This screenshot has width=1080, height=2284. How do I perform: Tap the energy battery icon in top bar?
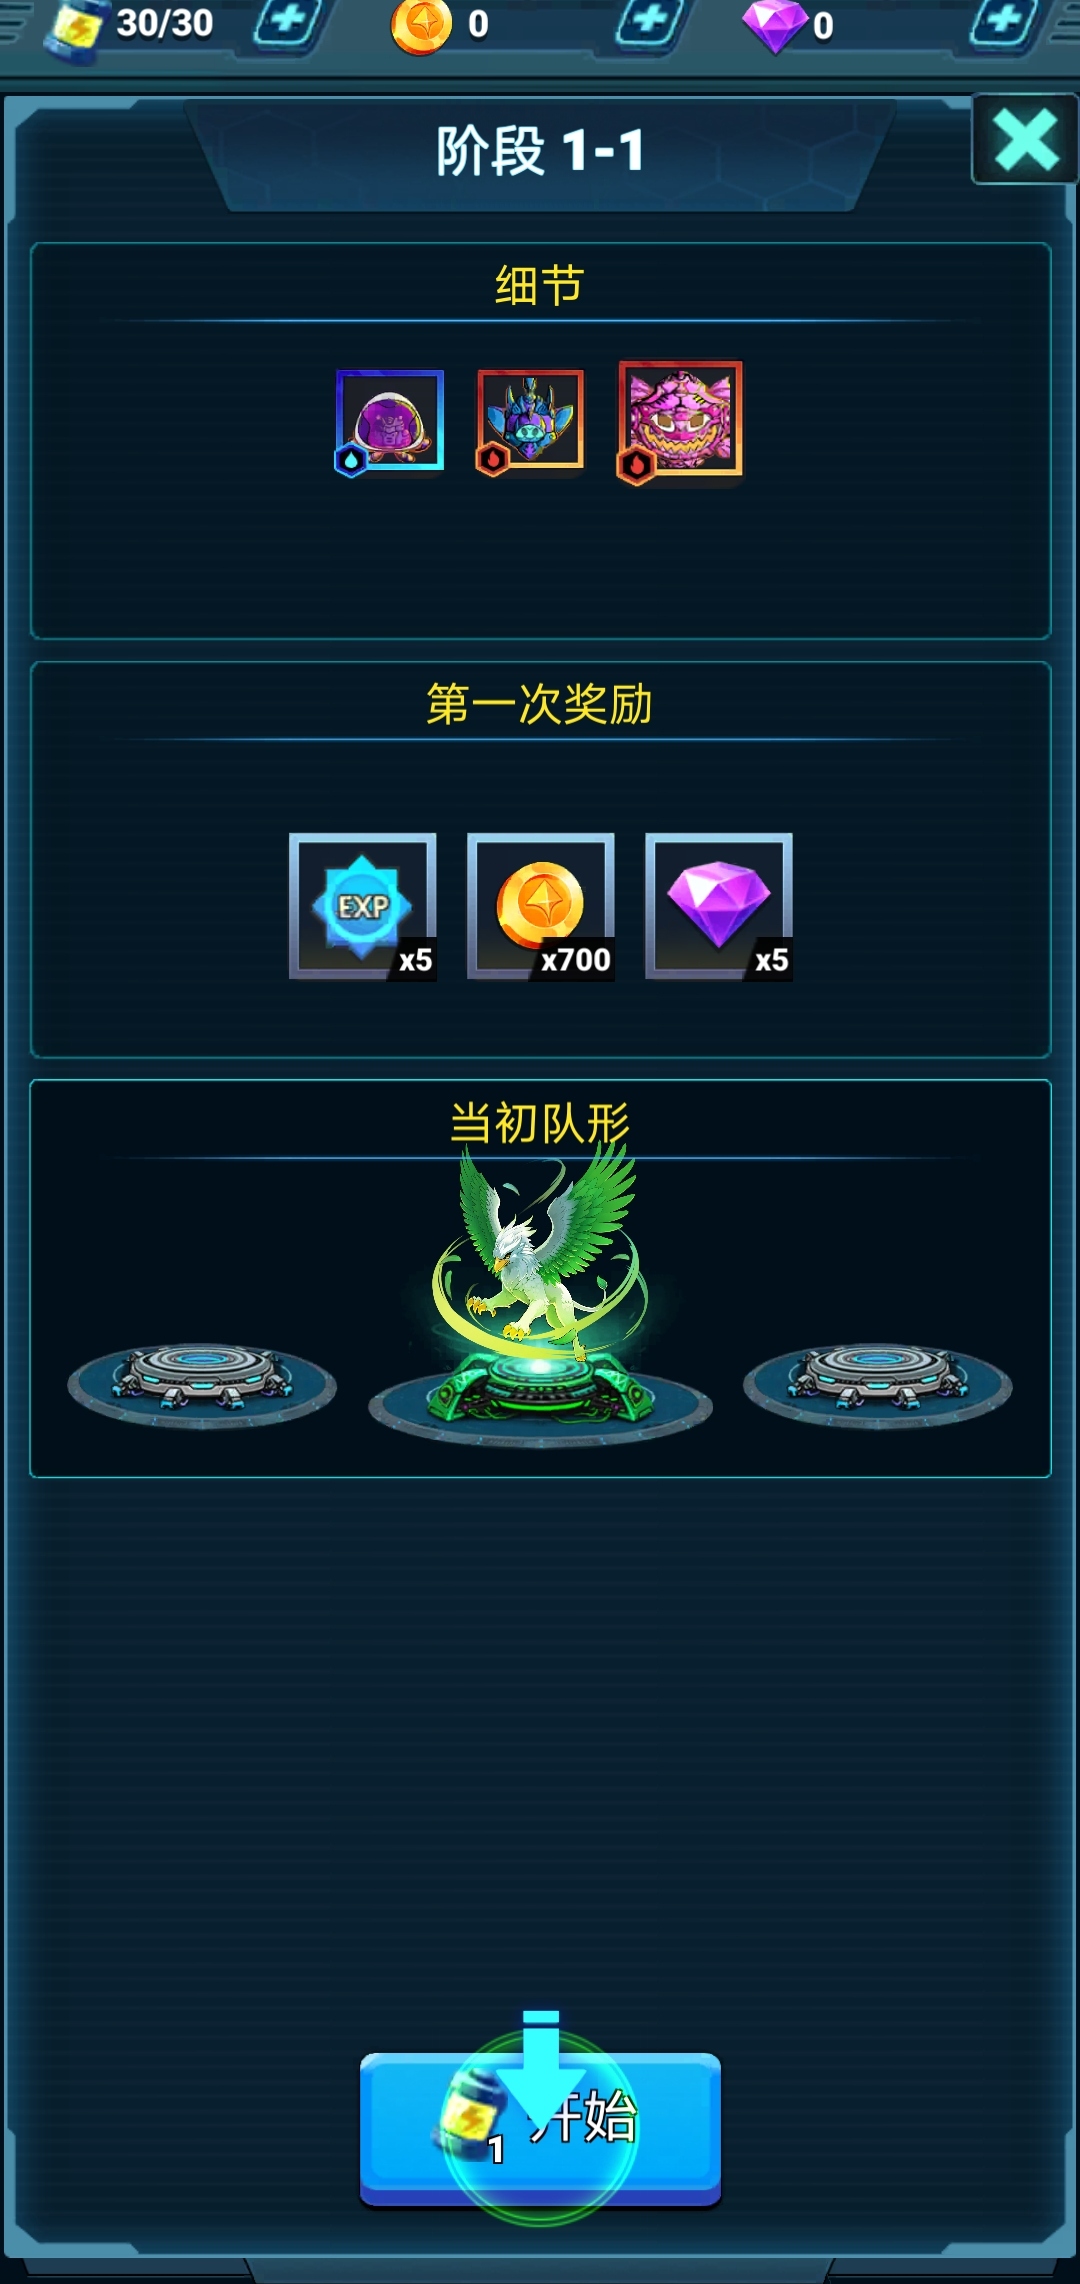pyautogui.click(x=74, y=28)
